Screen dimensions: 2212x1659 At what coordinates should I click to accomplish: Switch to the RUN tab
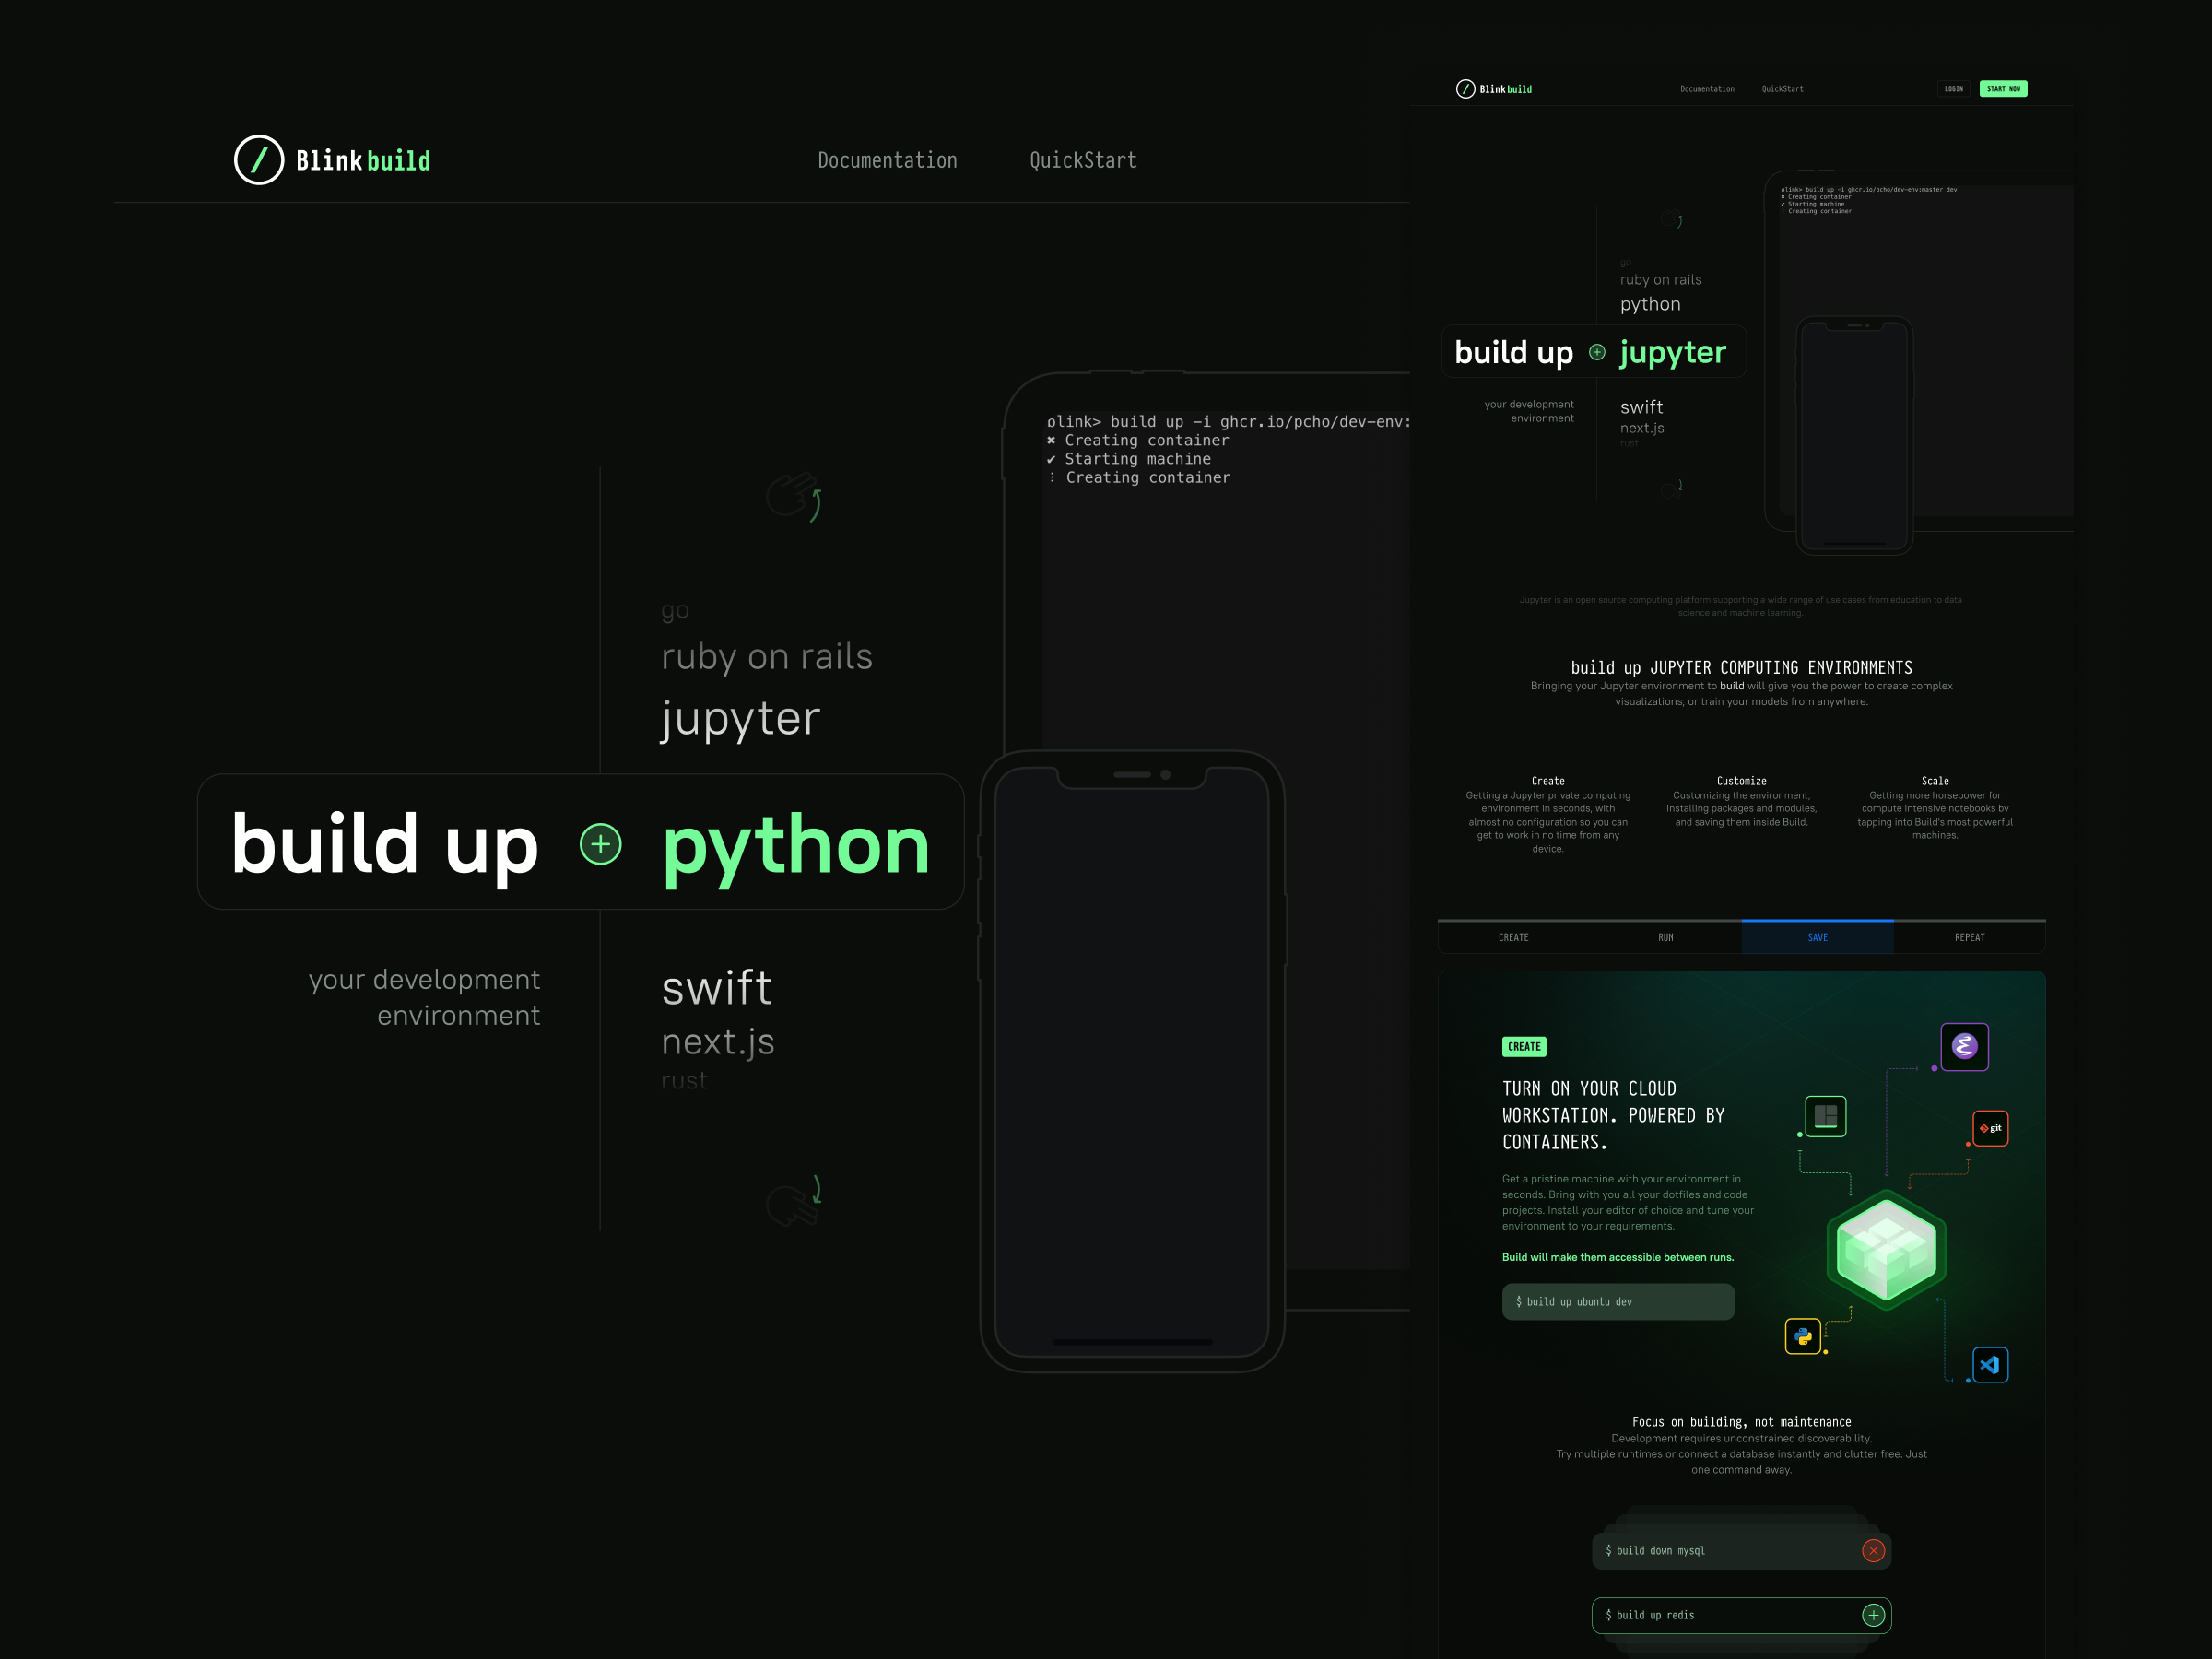(1665, 937)
